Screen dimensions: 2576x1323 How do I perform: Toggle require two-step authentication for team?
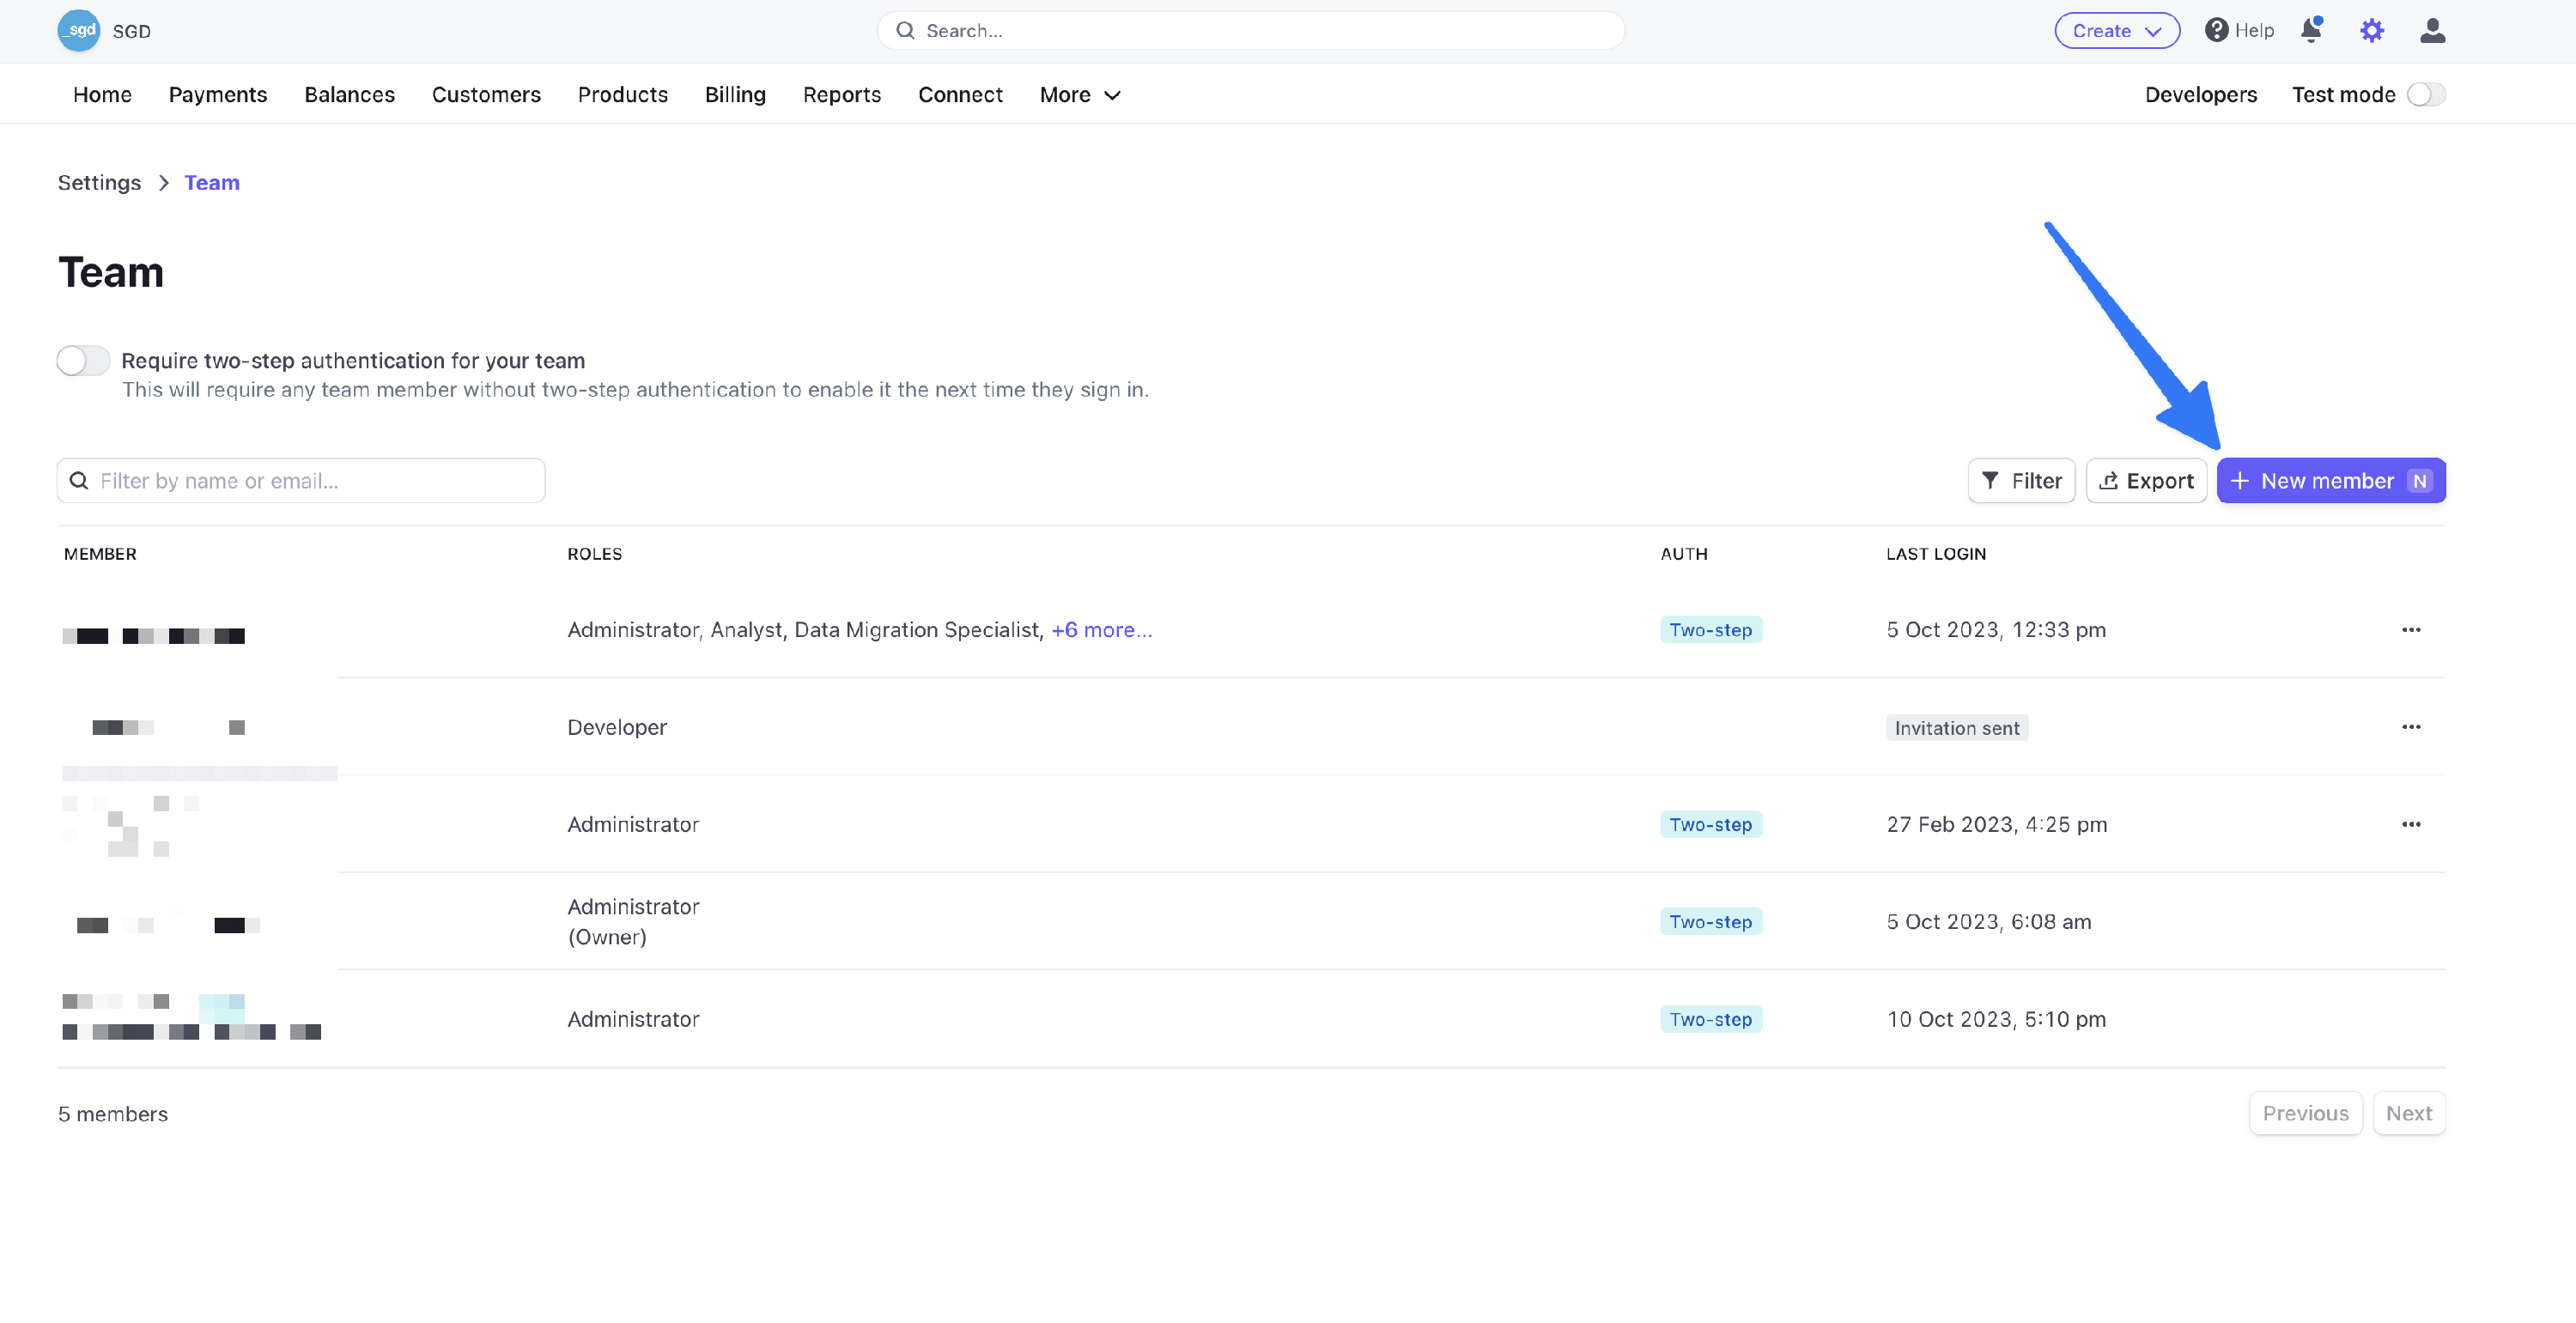[83, 360]
